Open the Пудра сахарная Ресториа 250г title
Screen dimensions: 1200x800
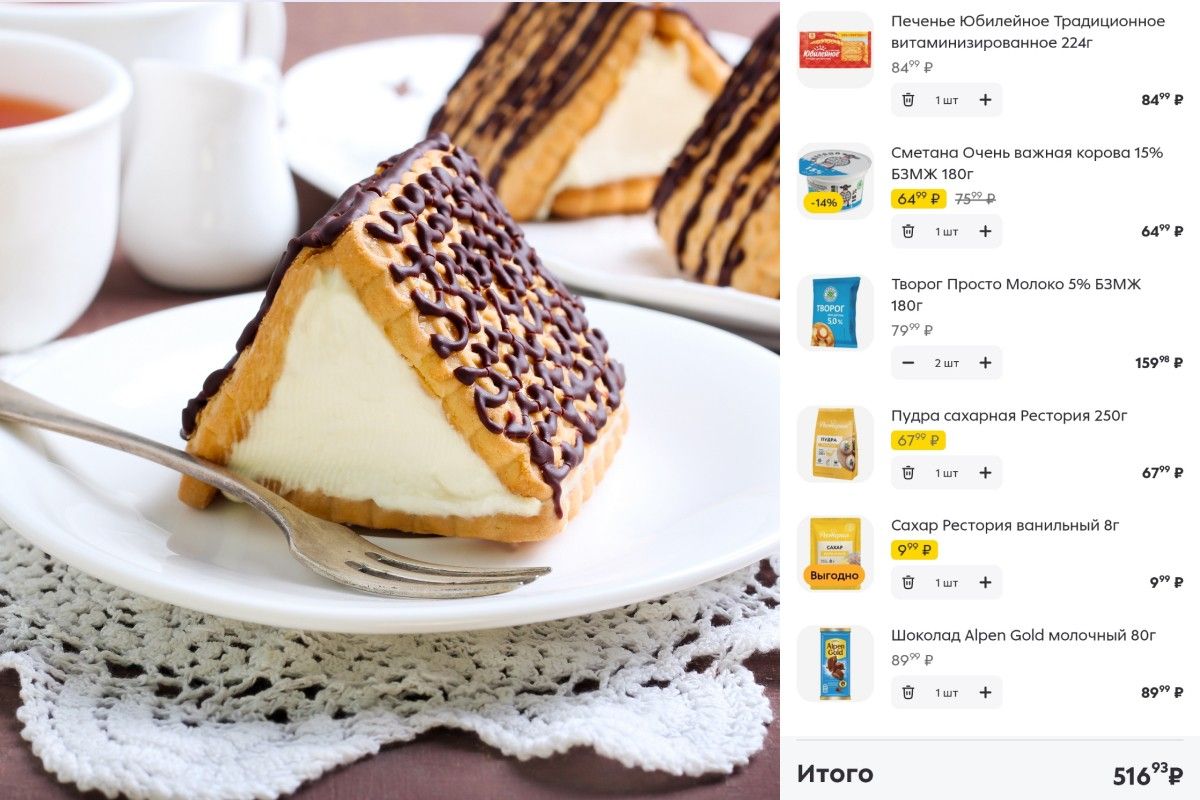(x=1009, y=415)
